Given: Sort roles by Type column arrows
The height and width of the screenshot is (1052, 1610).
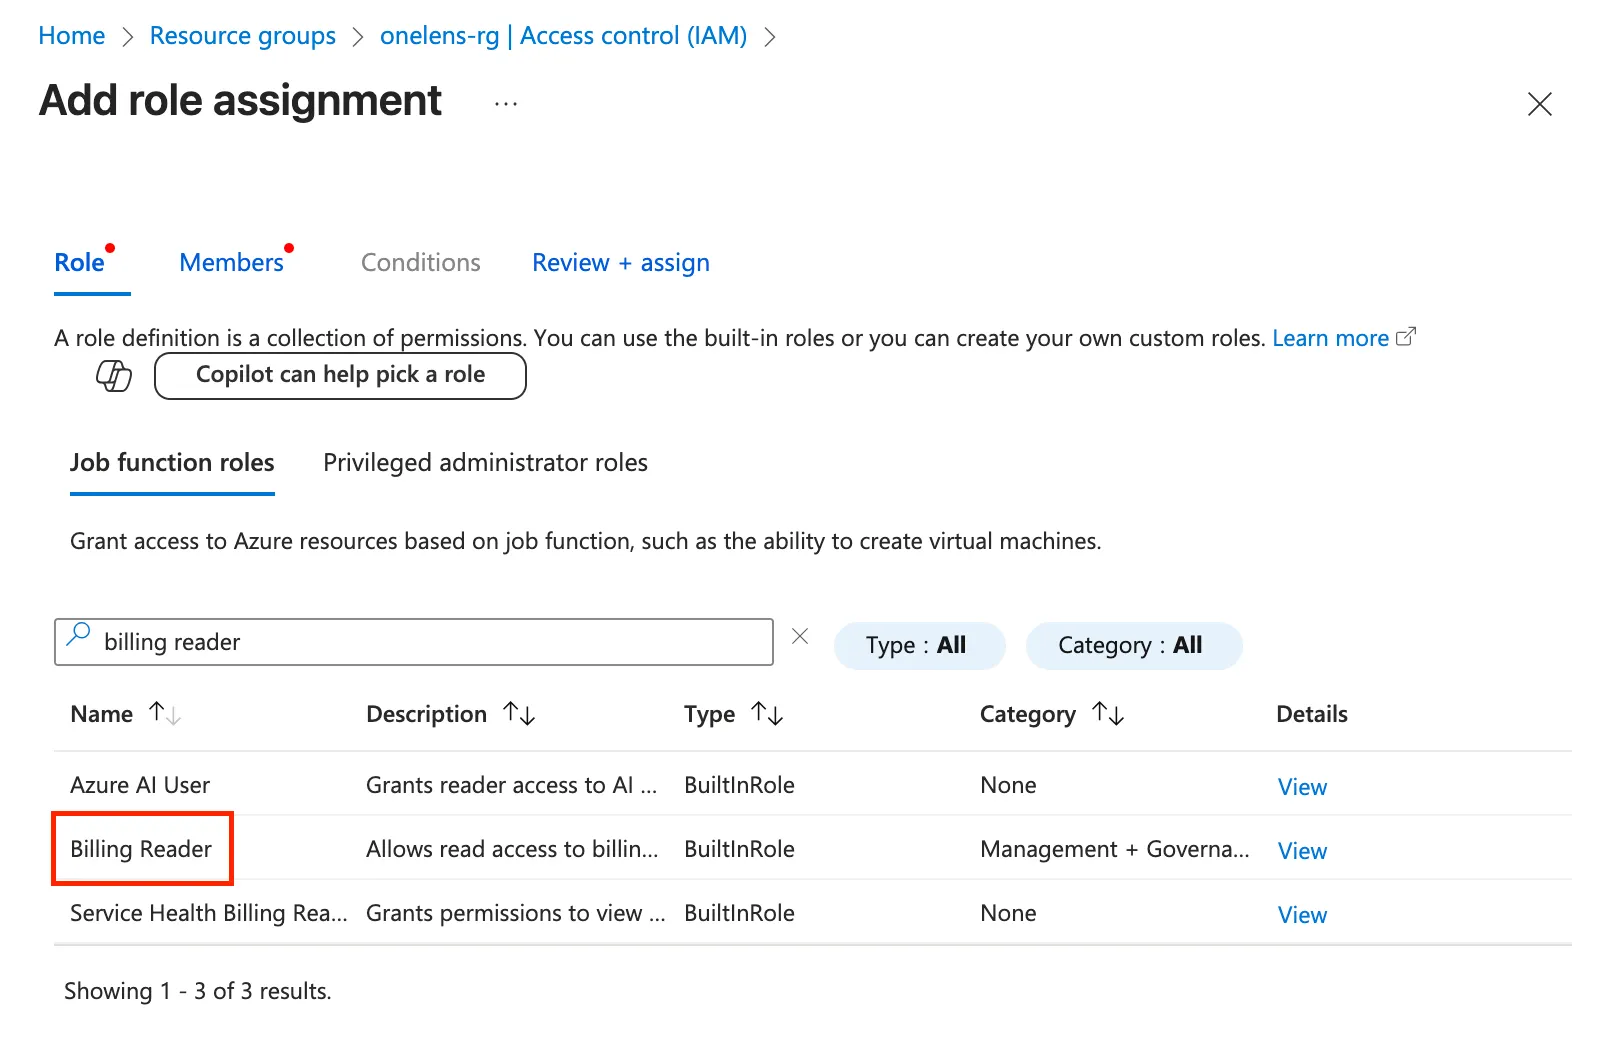Looking at the screenshot, I should pyautogui.click(x=767, y=714).
